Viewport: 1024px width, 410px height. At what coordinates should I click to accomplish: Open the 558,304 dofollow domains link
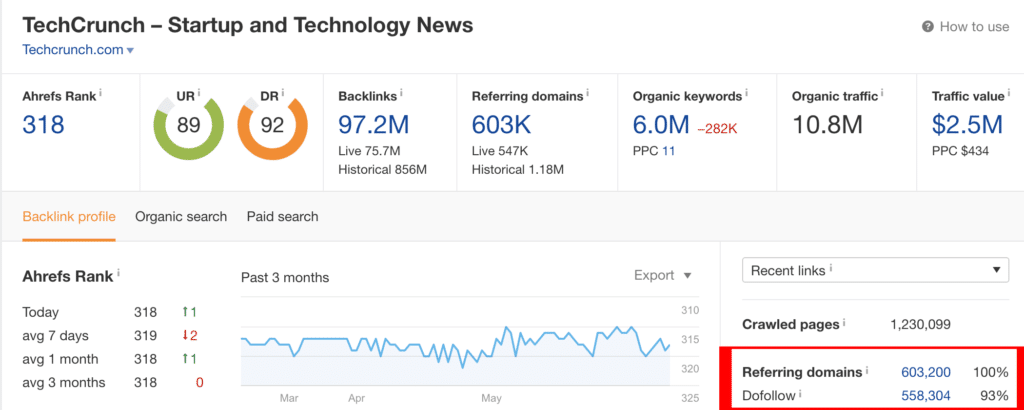click(x=925, y=395)
